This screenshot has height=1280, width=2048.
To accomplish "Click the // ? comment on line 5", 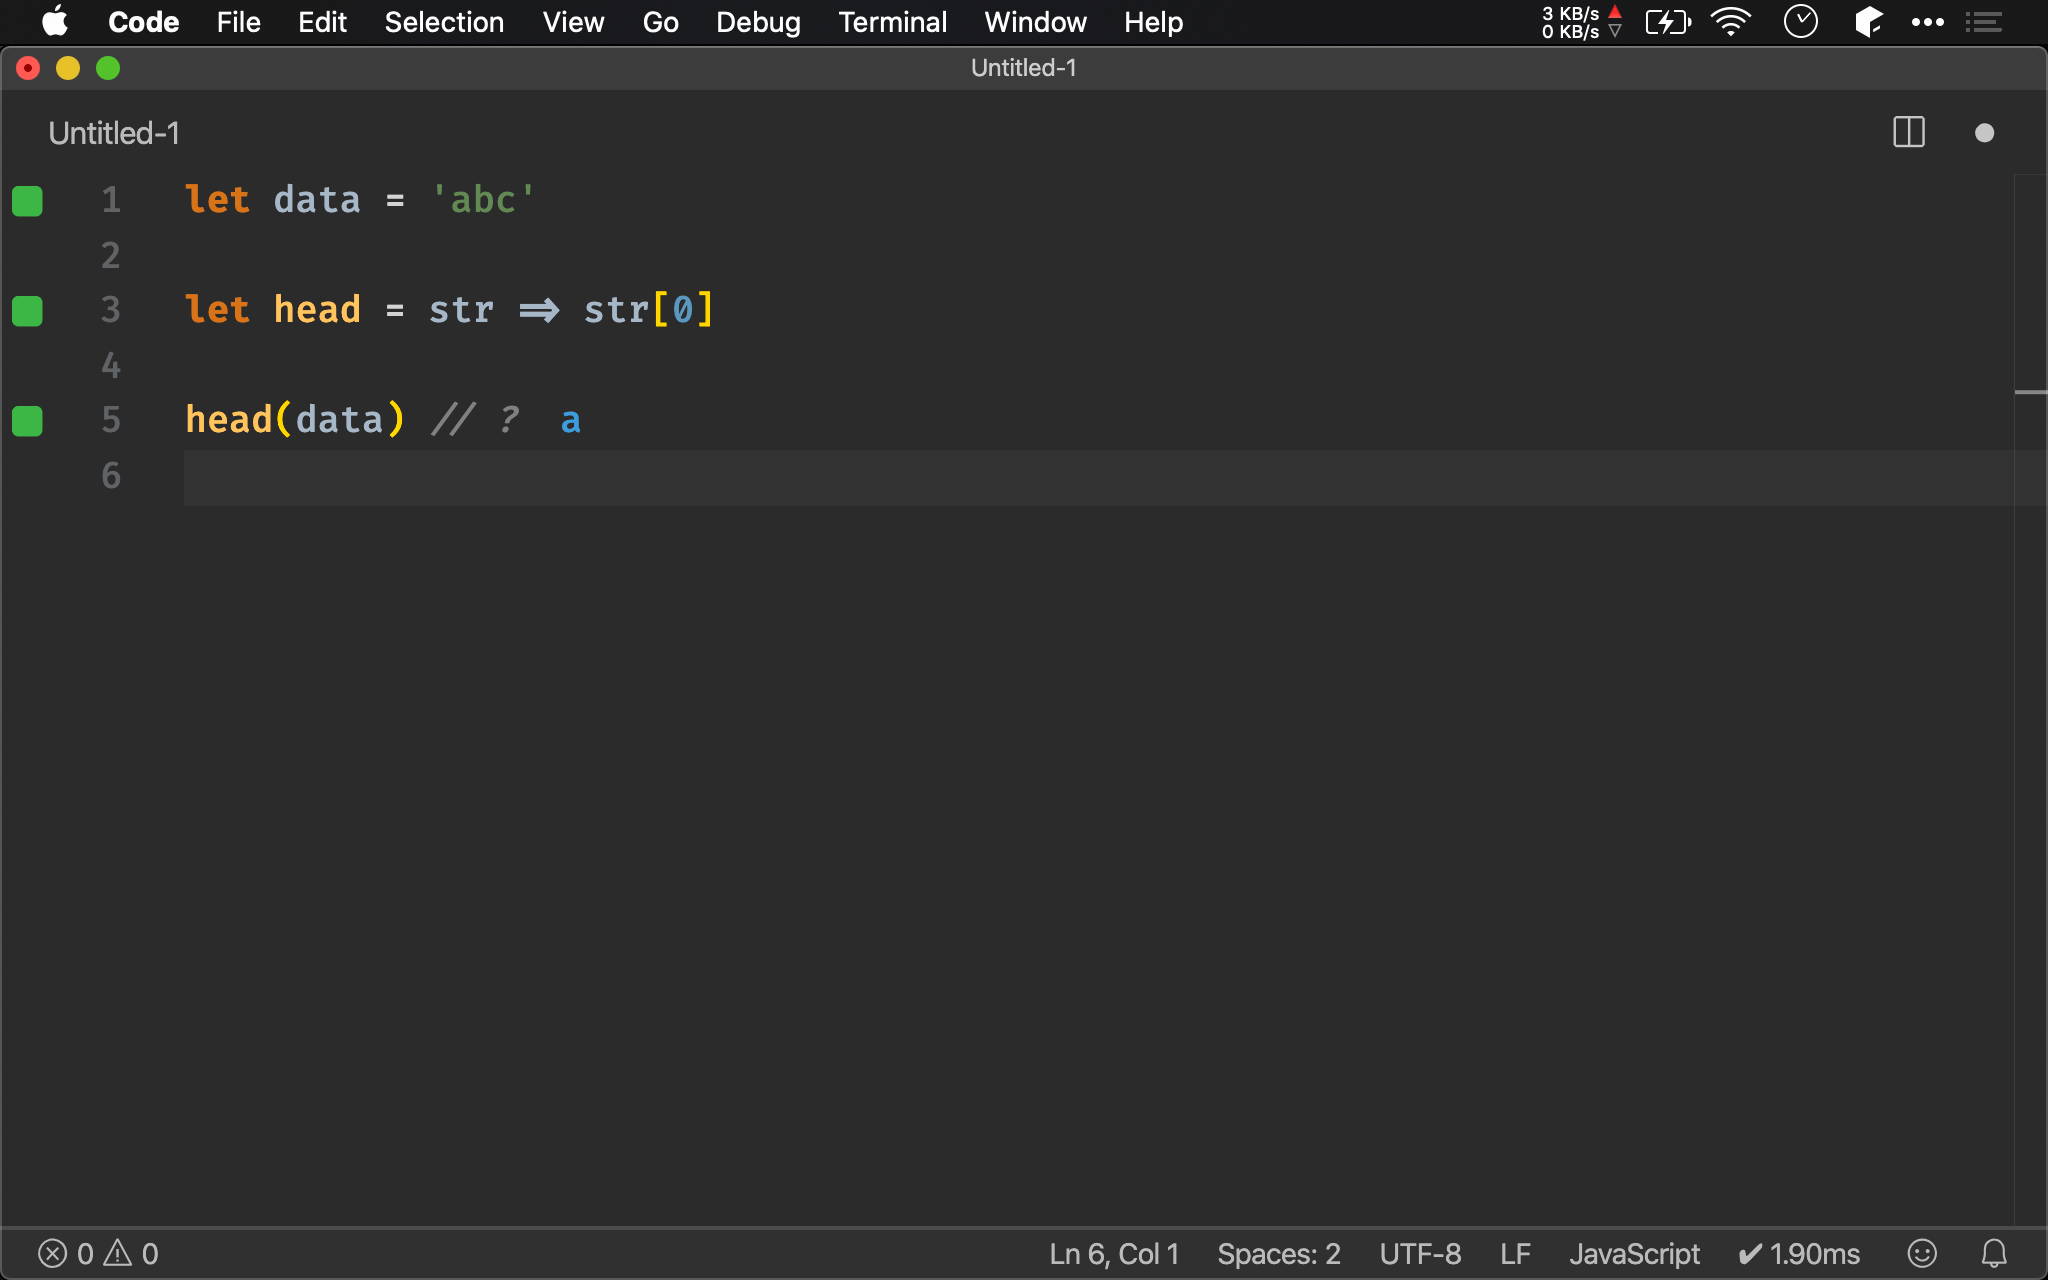I will (x=475, y=420).
